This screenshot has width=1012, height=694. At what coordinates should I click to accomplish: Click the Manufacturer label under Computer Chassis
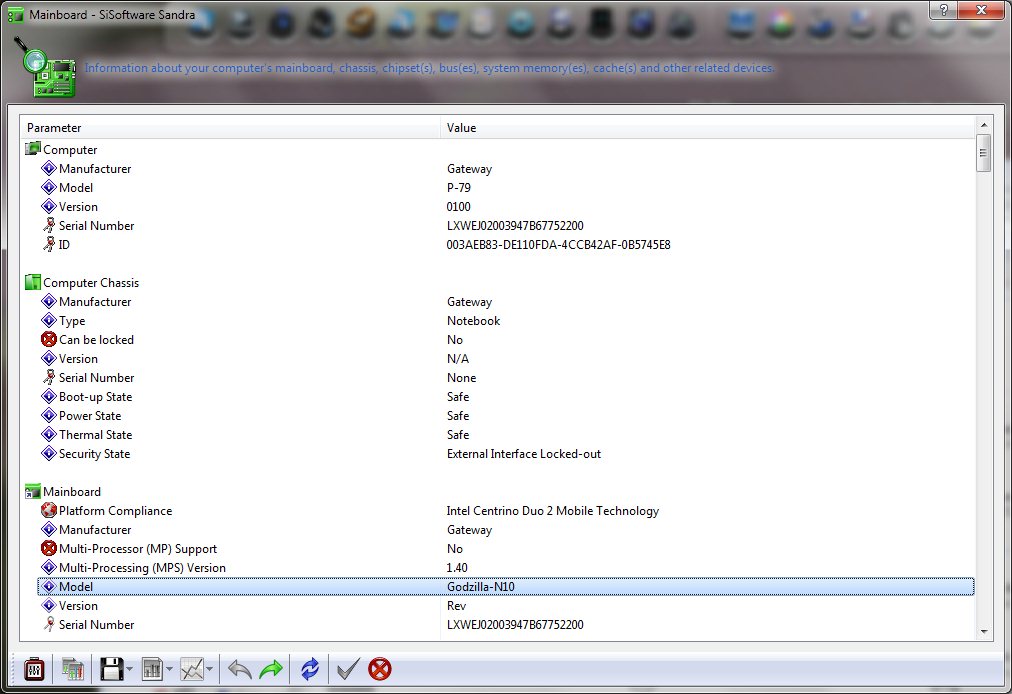[x=95, y=301]
